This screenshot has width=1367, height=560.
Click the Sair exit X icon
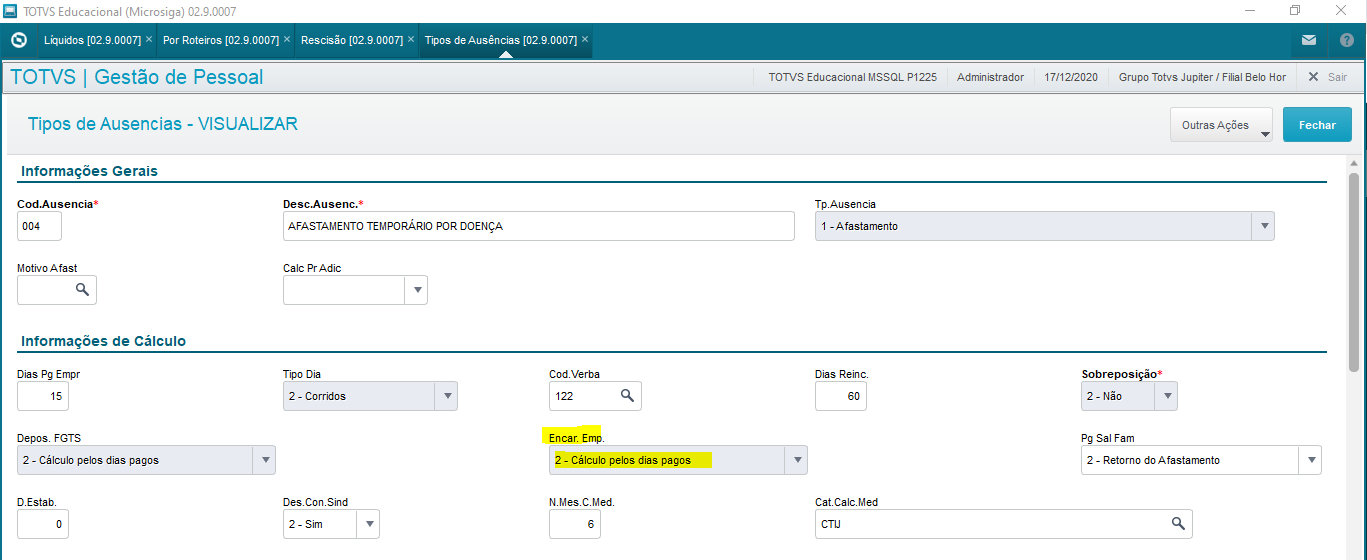pyautogui.click(x=1314, y=77)
